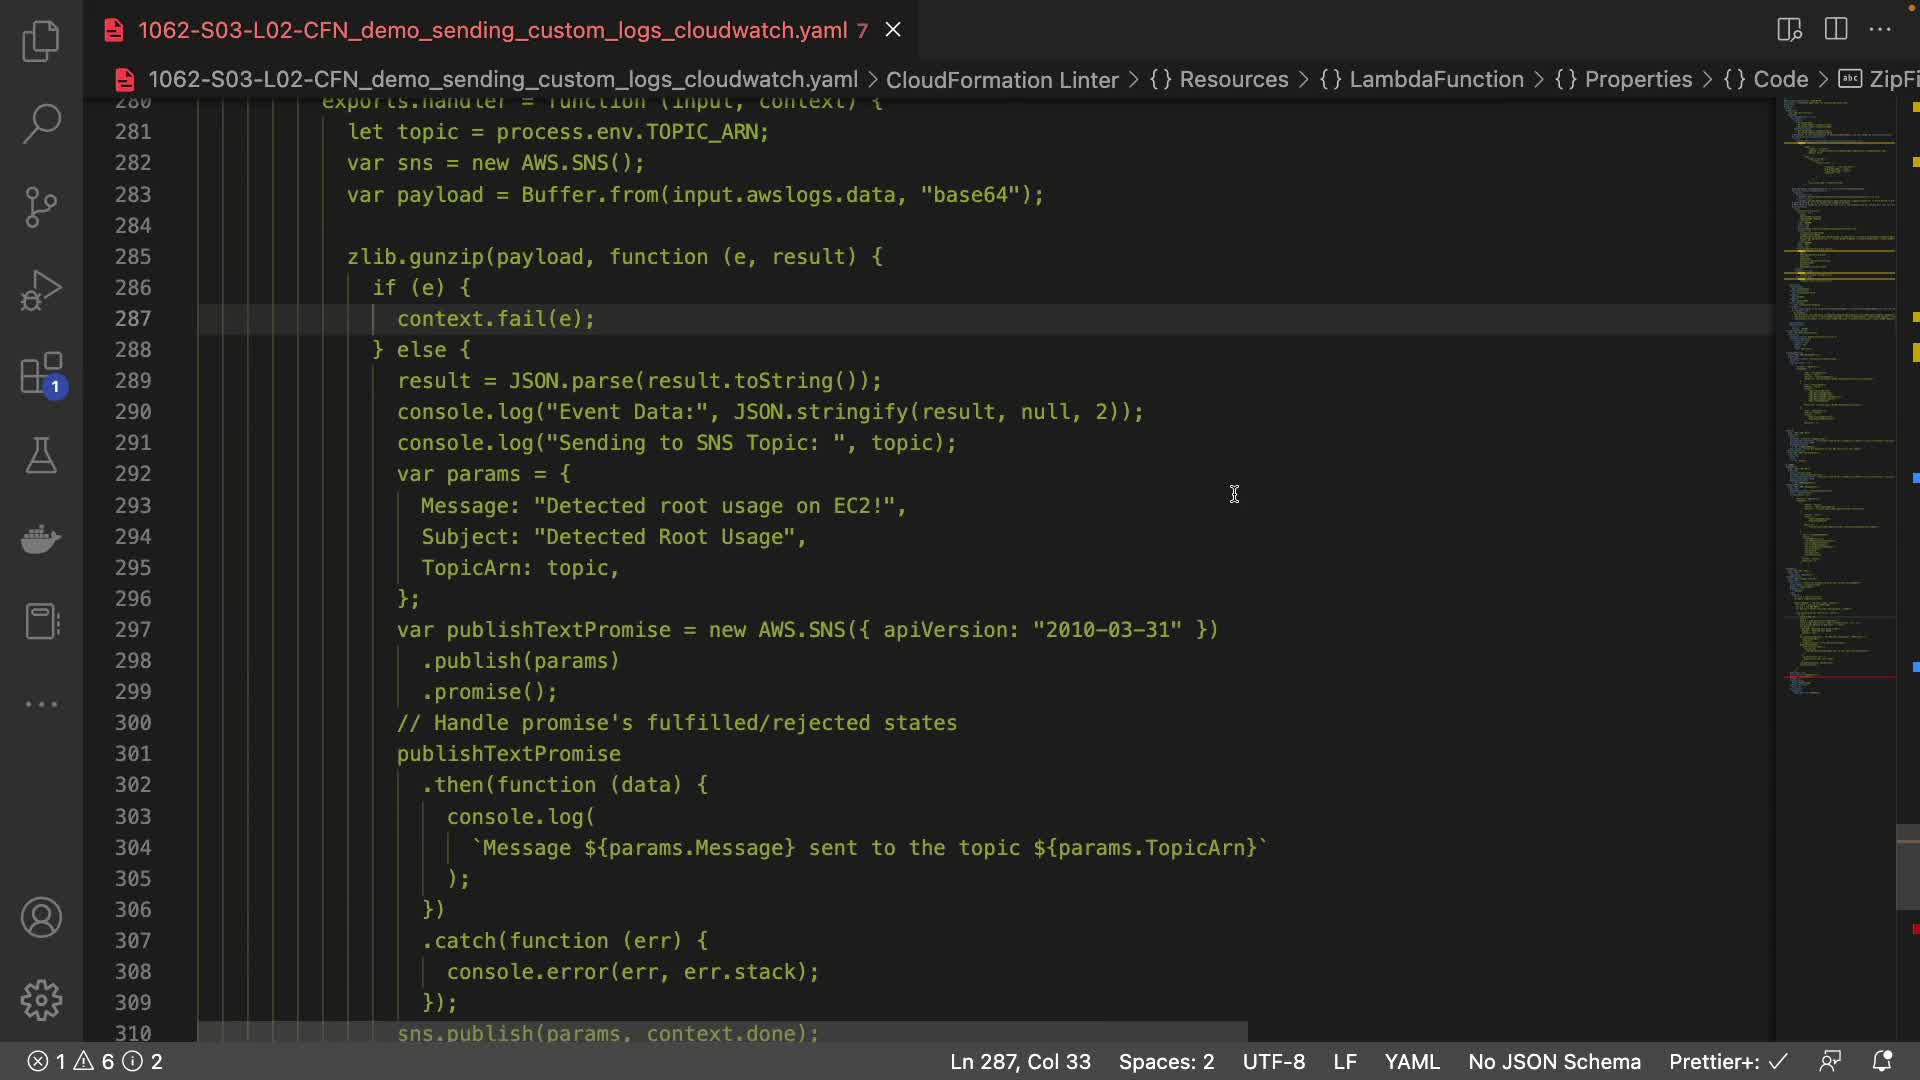Image resolution: width=1920 pixels, height=1080 pixels.
Task: Select the custom_logs_cloudwatch.yaml editor tab
Action: point(492,30)
